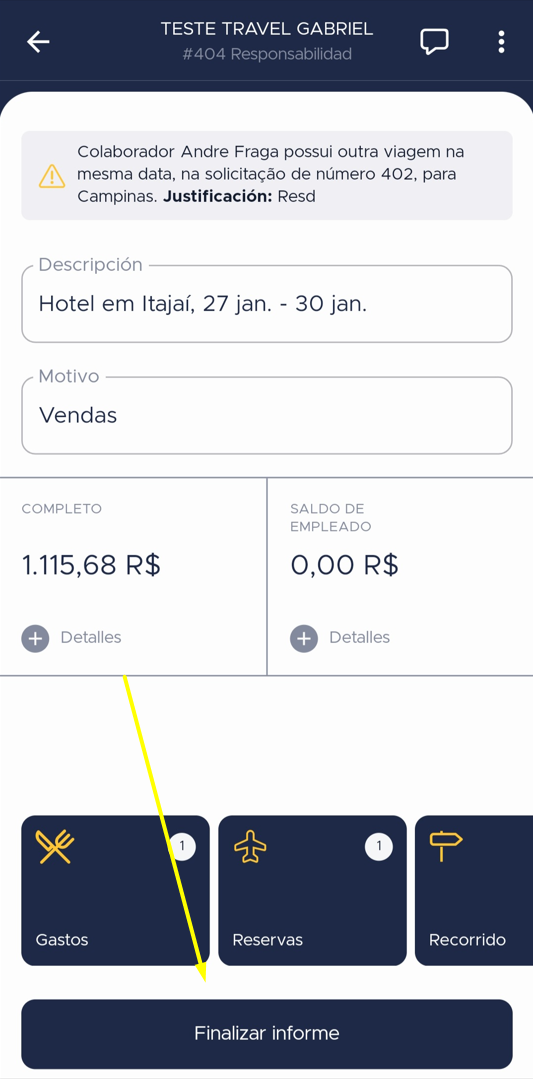Tap the airplane Reservas icon
The width and height of the screenshot is (533, 1079).
tap(250, 847)
